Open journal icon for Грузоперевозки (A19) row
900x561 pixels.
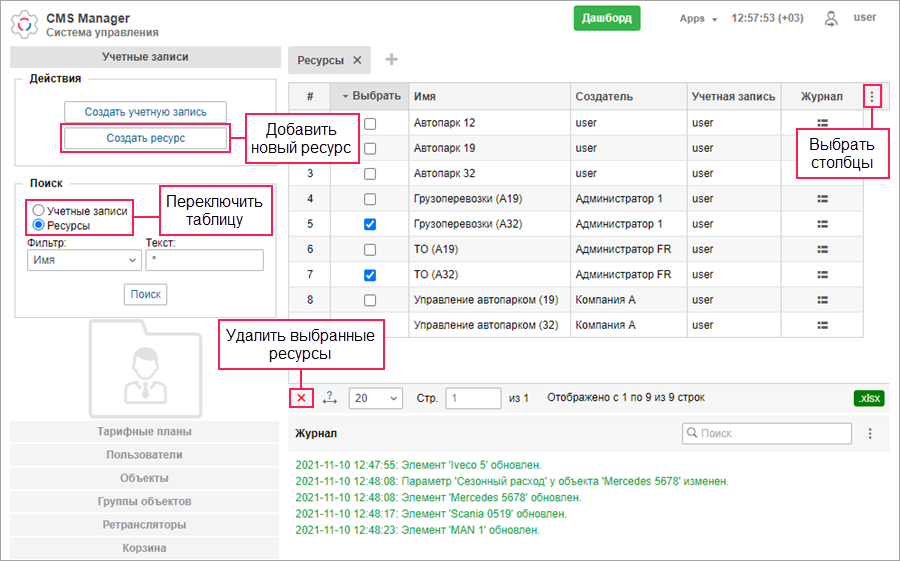(822, 199)
